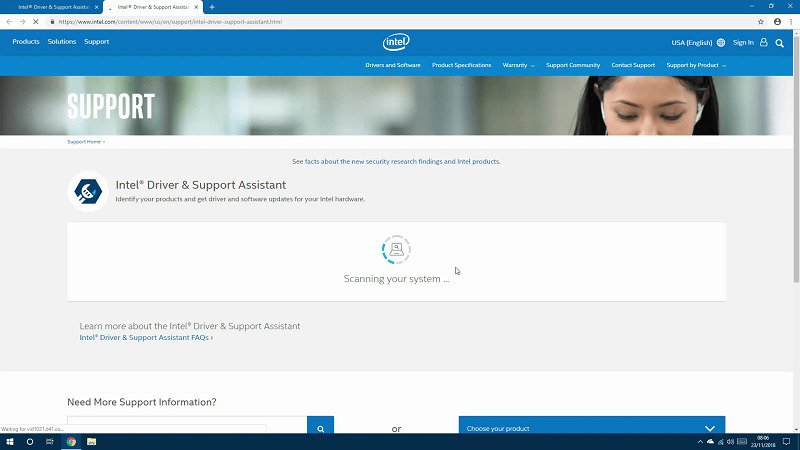This screenshot has width=800, height=450.
Task: Stop loading the page
Action: coord(37,21)
